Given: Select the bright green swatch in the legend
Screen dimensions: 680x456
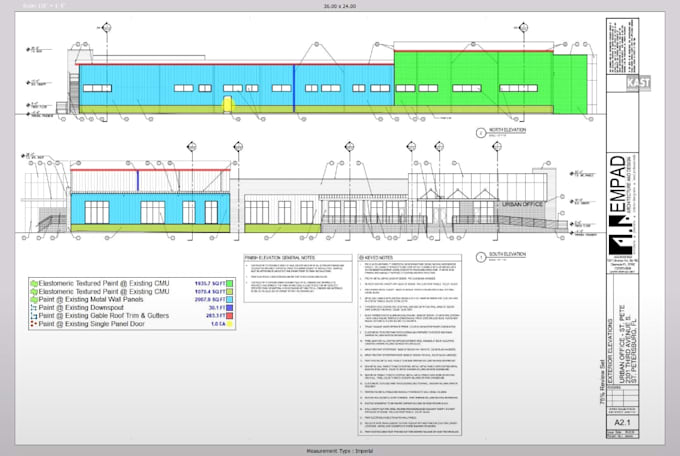Looking at the screenshot, I should click(230, 284).
